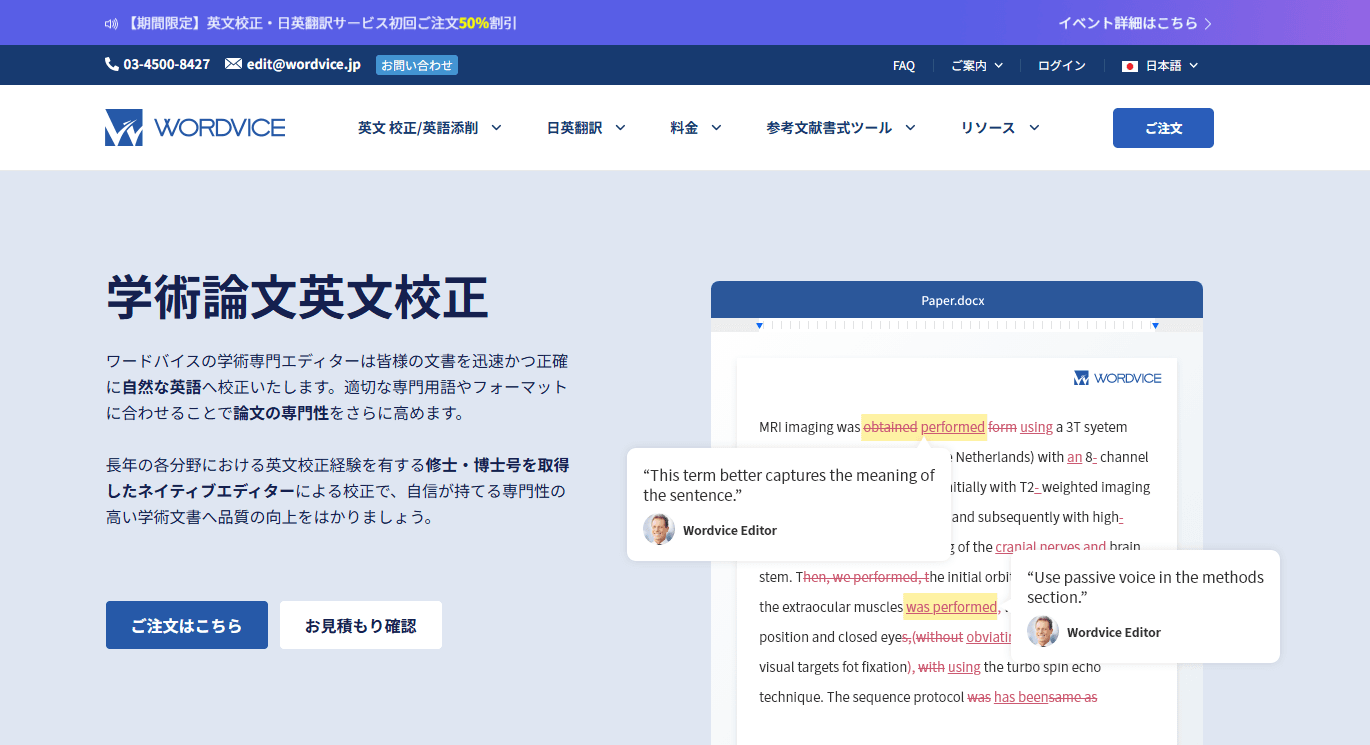The image size is (1370, 745).
Task: Click the 50% discount promotion text
Action: tap(322, 23)
